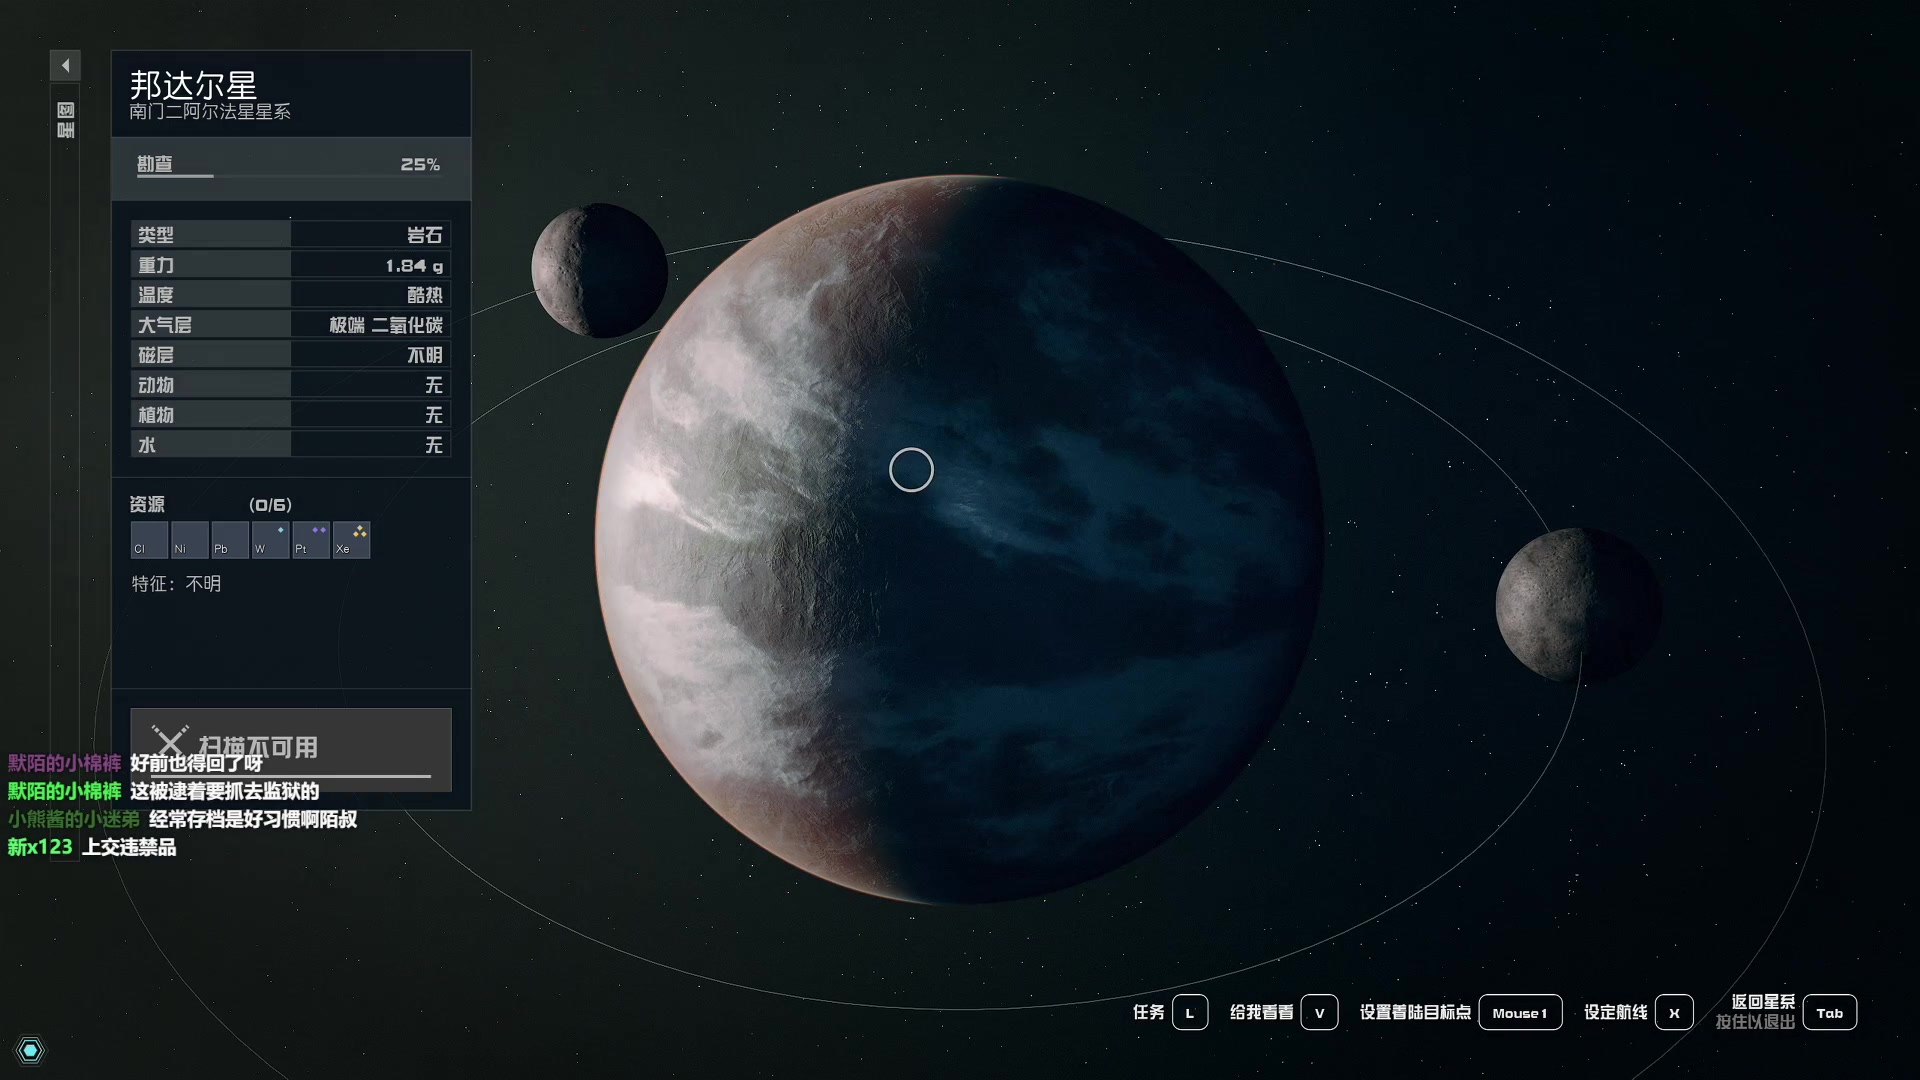Click the planet name 邦达尔星
Image resolution: width=1920 pixels, height=1080 pixels.
click(x=194, y=84)
